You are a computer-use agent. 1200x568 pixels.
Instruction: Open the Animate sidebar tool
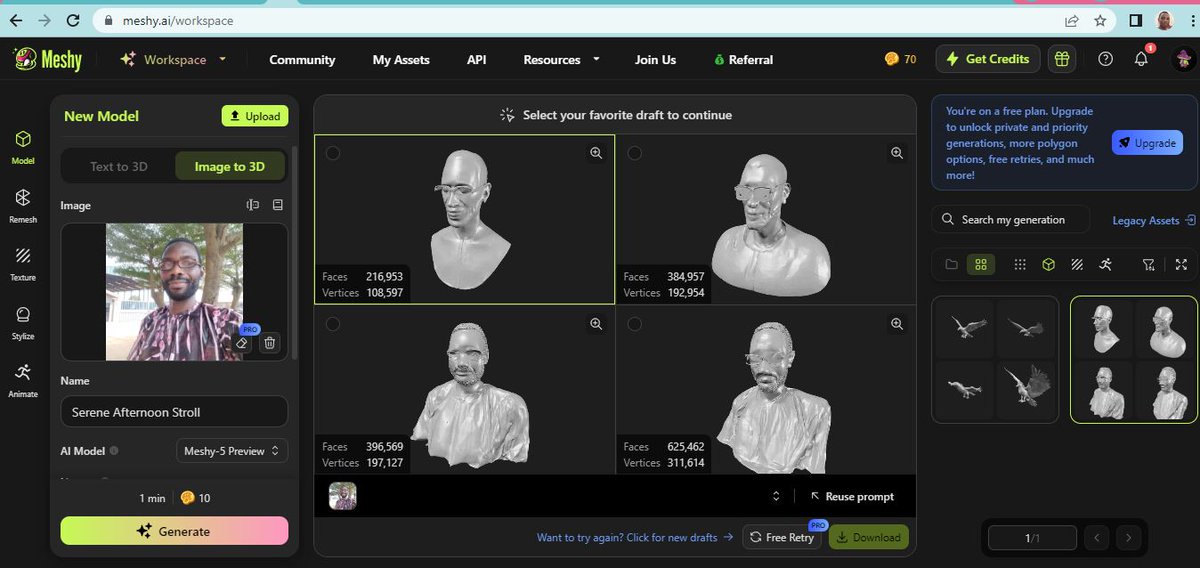pos(23,381)
